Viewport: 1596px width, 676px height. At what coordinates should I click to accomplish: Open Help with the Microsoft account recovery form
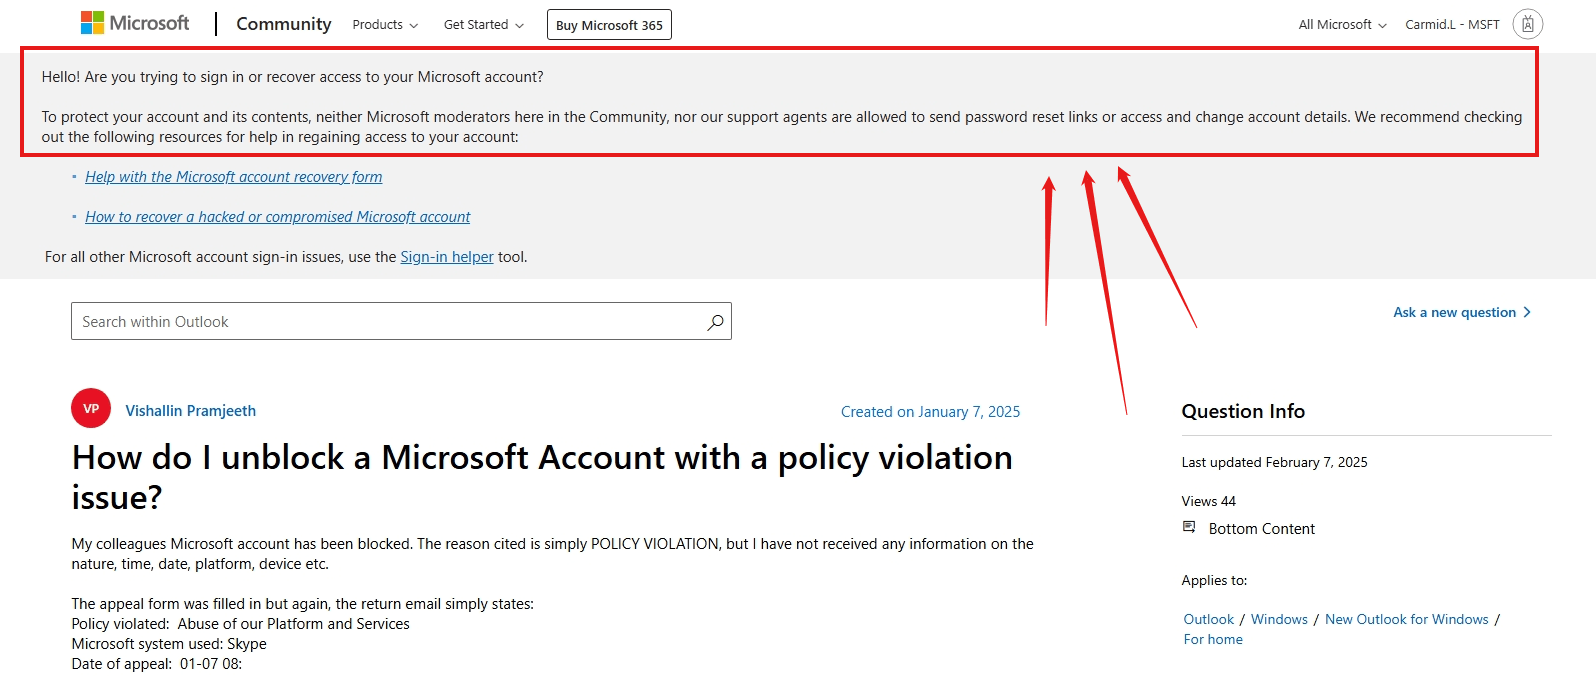(x=234, y=177)
